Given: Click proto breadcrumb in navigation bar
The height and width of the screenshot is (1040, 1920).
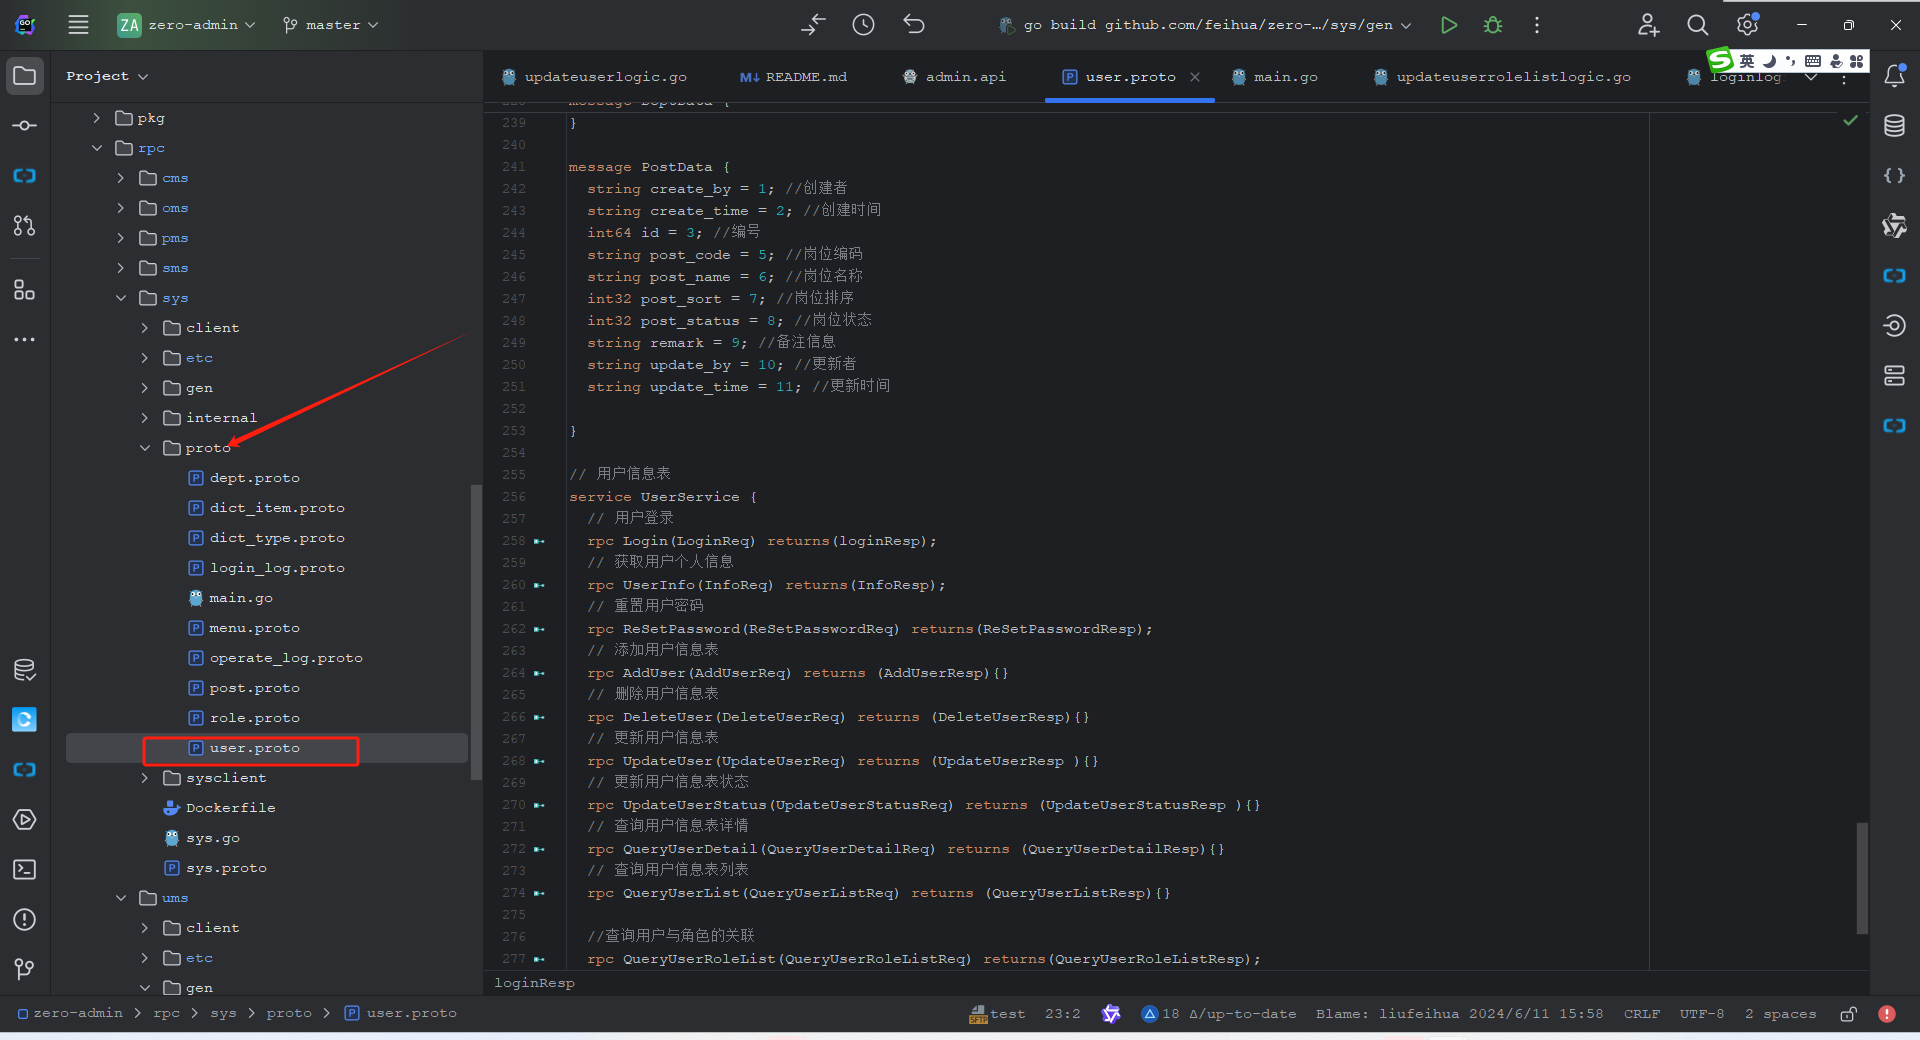Looking at the screenshot, I should pos(289,1014).
